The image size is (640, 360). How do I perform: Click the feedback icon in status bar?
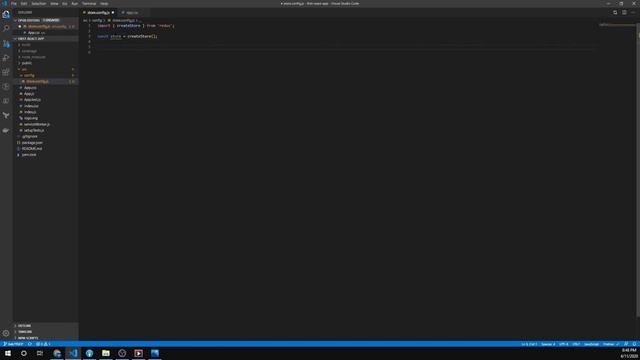[x=626, y=344]
